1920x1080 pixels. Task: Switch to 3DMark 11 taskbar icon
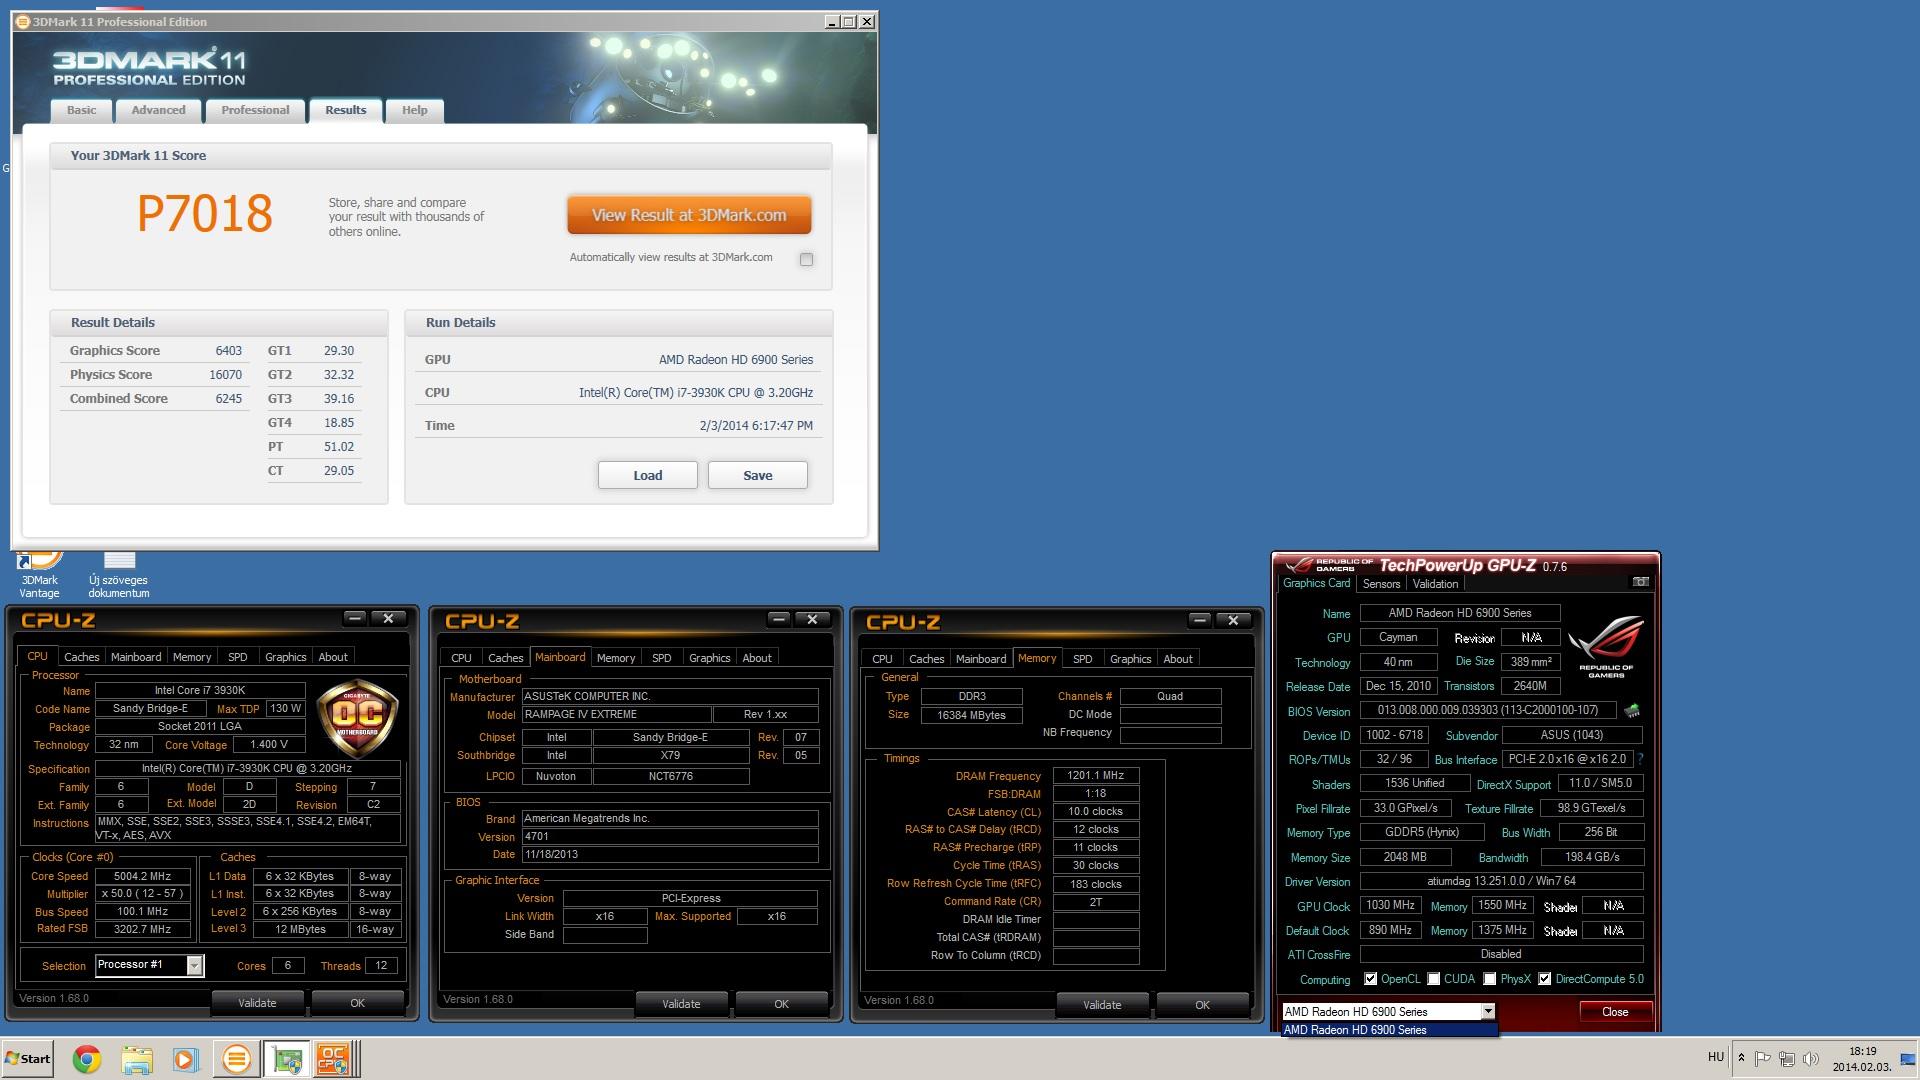click(x=236, y=1059)
